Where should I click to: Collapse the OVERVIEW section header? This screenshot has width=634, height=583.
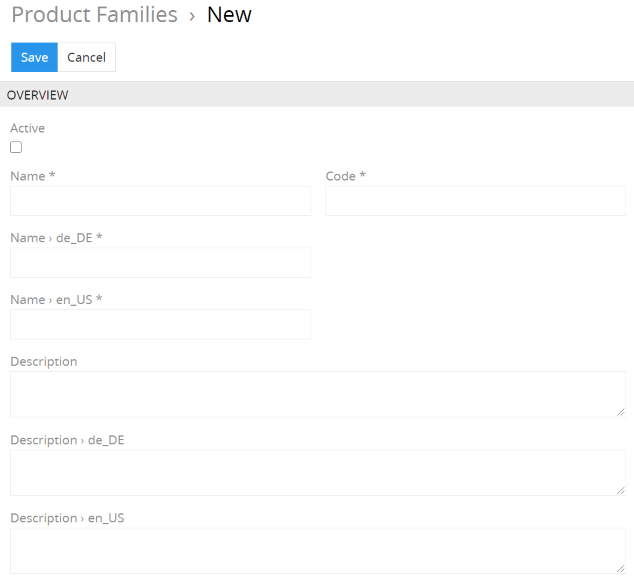coord(317,95)
